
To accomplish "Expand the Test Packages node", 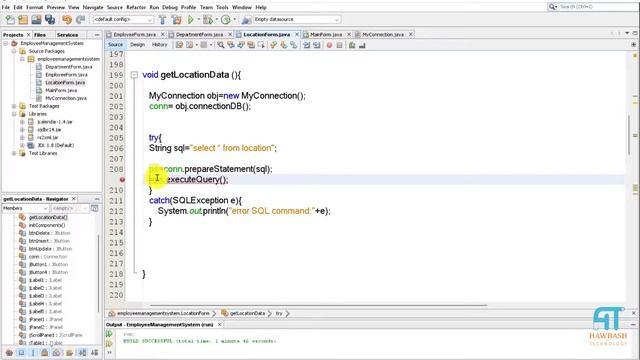I will click(x=14, y=106).
